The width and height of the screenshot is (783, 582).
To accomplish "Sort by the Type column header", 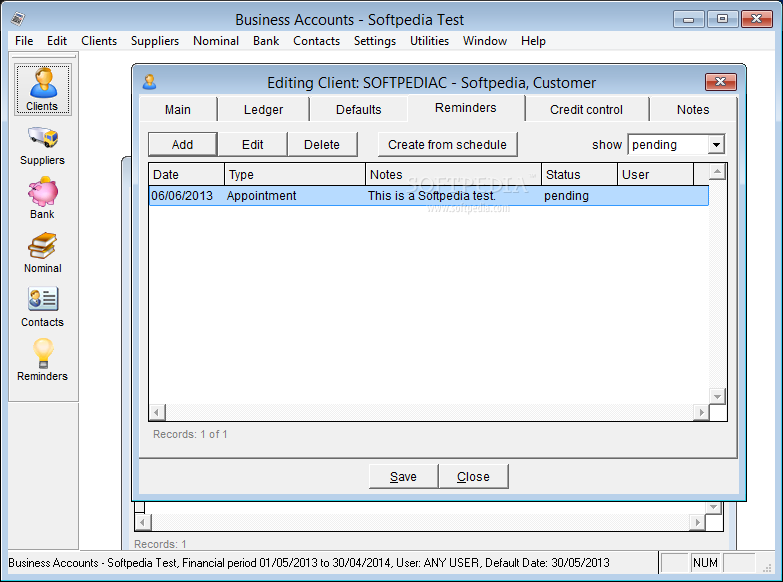I will click(x=295, y=174).
